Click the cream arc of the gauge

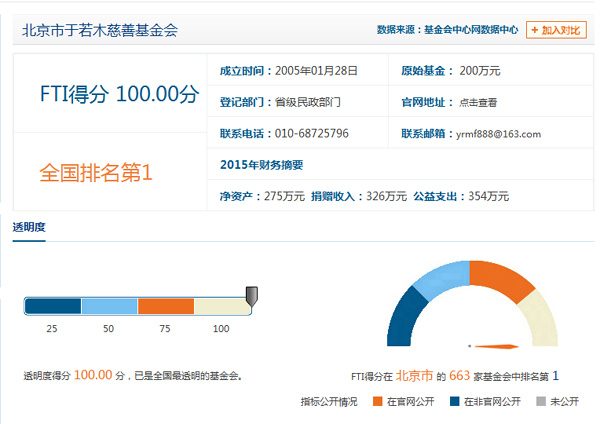[540, 318]
